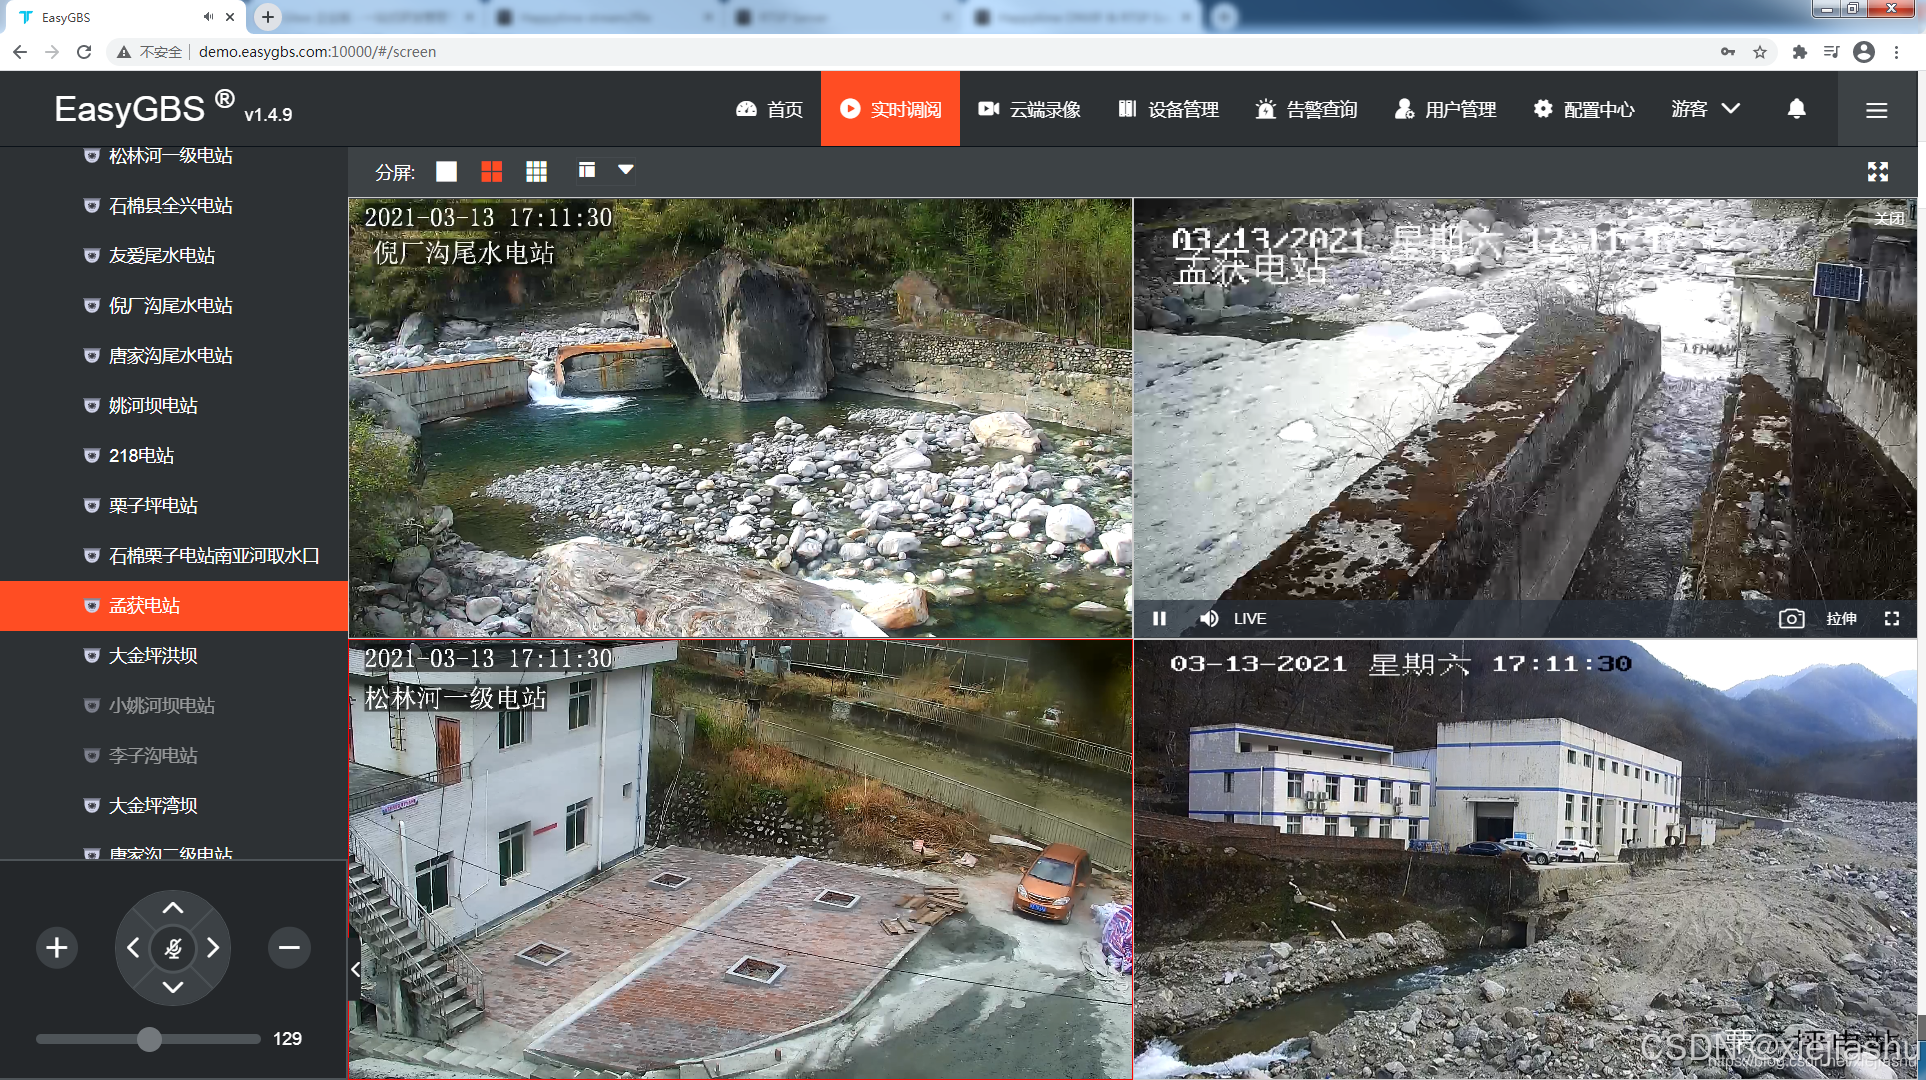This screenshot has height=1080, width=1926.
Task: Click PTZ zoom out minus button
Action: point(289,948)
